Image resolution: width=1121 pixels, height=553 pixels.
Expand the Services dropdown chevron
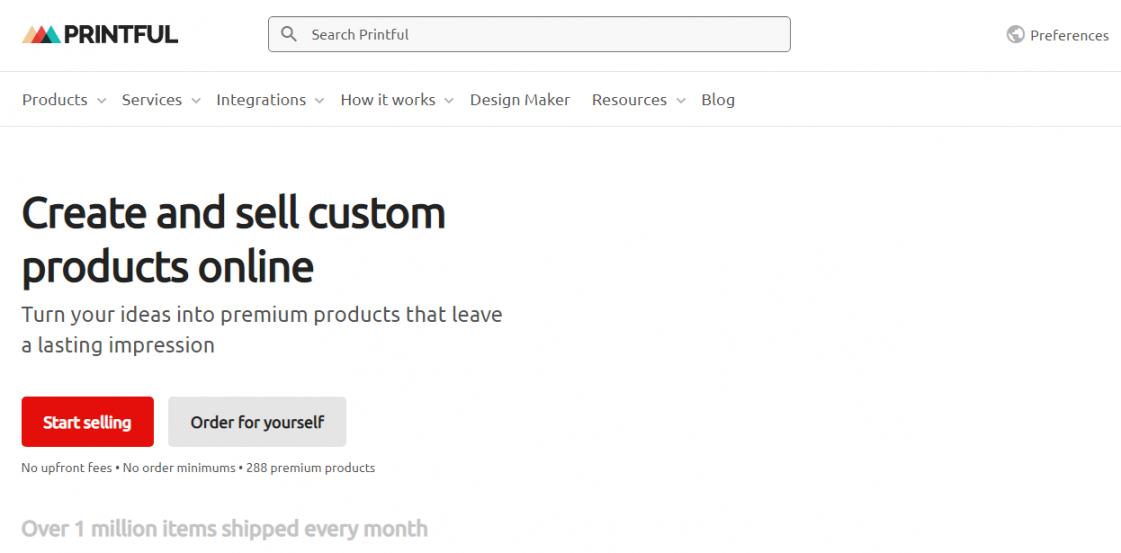coord(196,101)
